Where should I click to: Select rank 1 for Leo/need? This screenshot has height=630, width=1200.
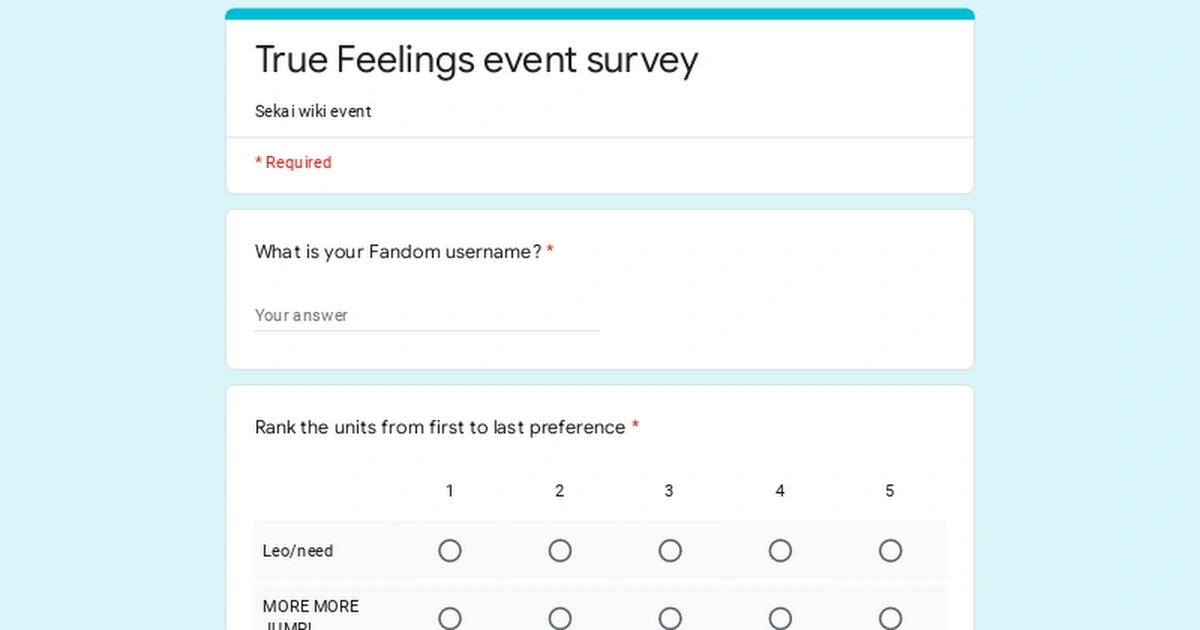click(450, 550)
